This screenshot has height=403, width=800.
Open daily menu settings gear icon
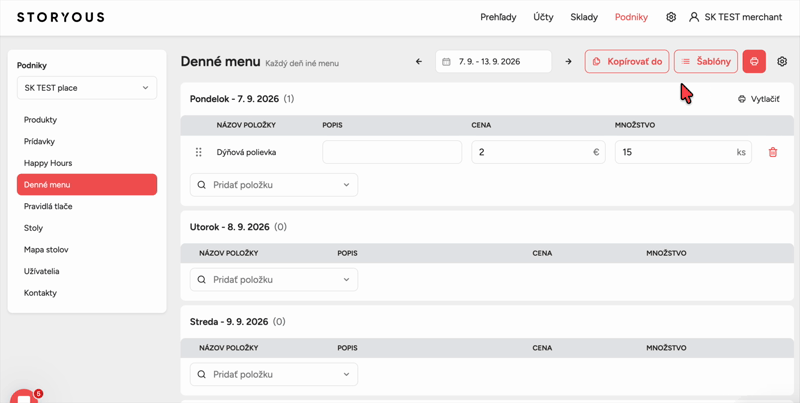[x=782, y=62]
